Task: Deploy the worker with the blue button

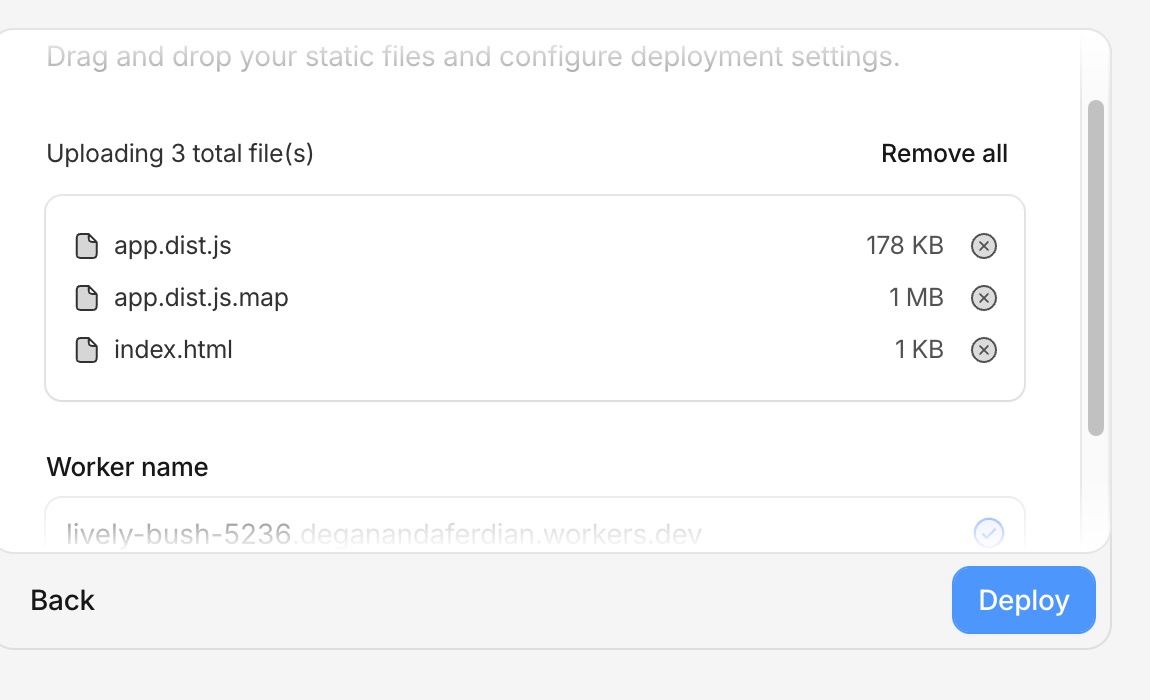Action: [1023, 600]
